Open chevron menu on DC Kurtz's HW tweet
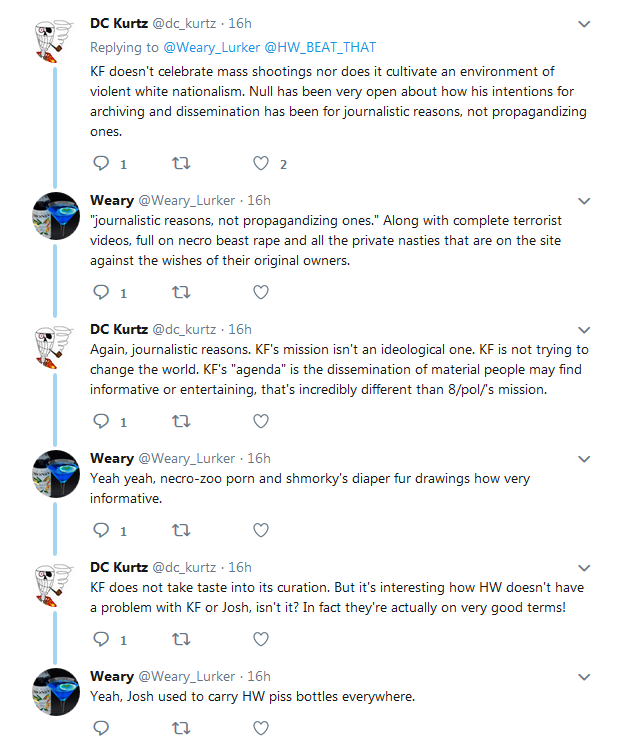625x739 pixels. coord(584,568)
